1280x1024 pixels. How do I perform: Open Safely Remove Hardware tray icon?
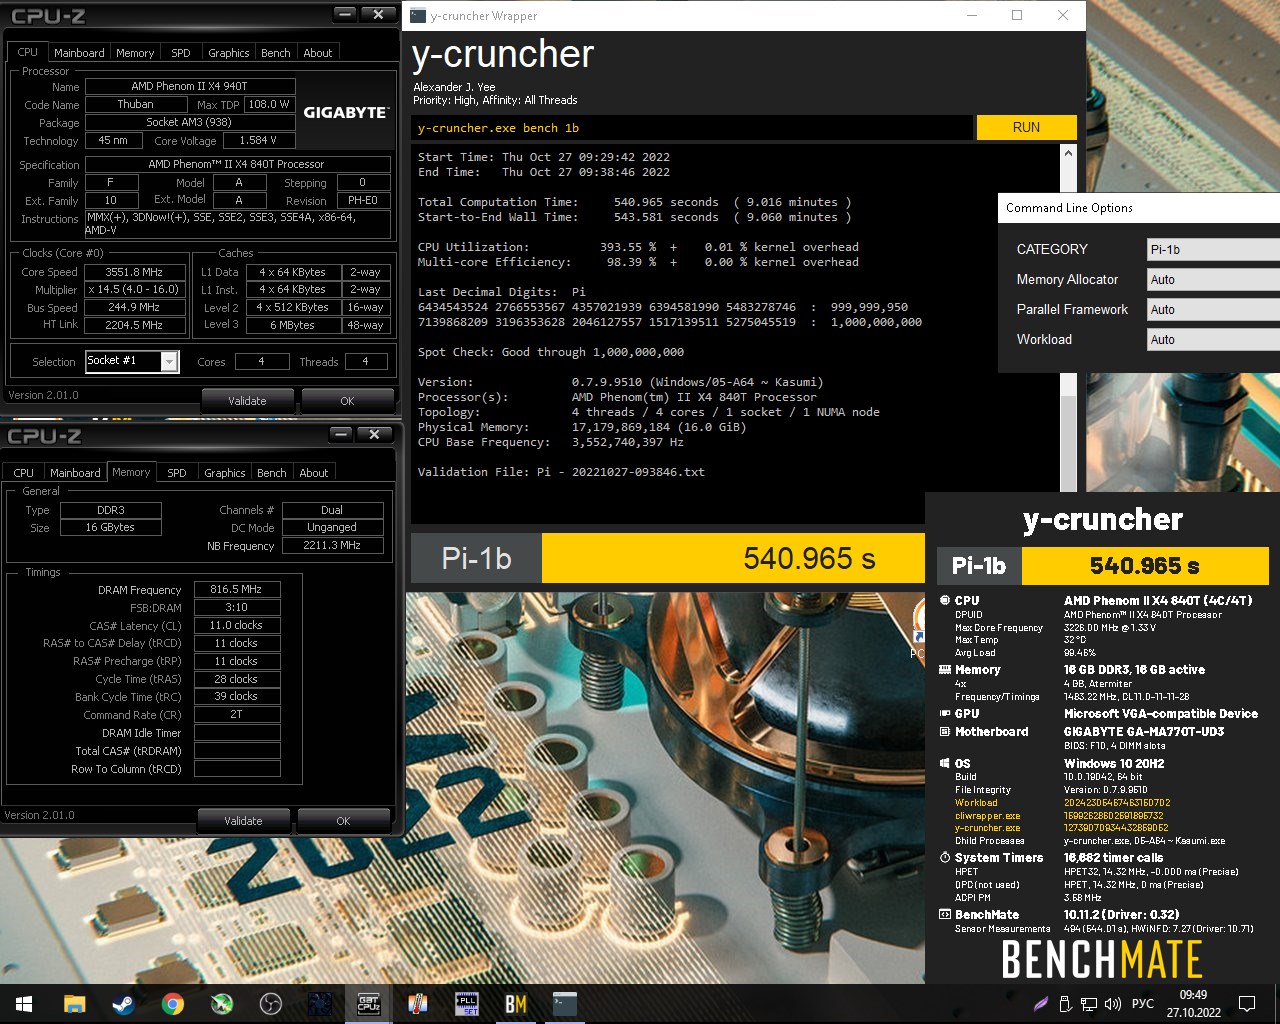pyautogui.click(x=1065, y=1004)
